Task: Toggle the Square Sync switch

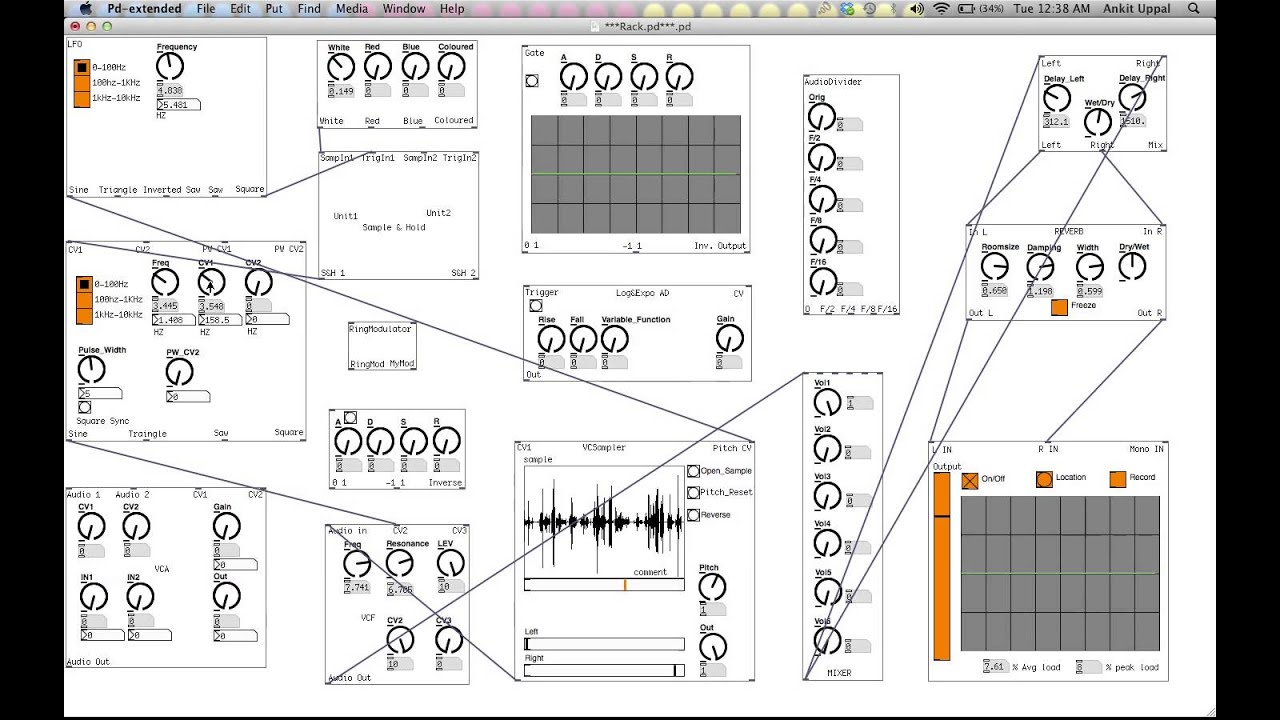Action: pyautogui.click(x=84, y=407)
